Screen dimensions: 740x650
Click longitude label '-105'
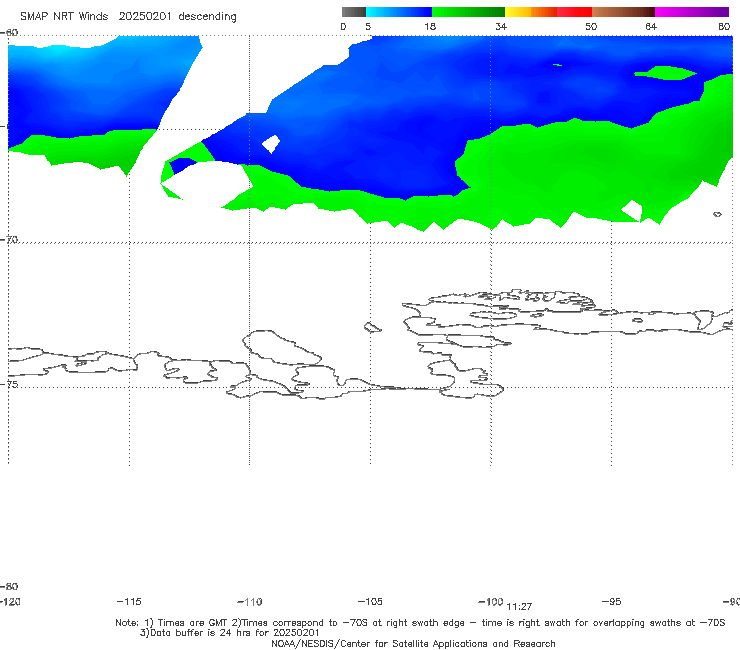370,601
